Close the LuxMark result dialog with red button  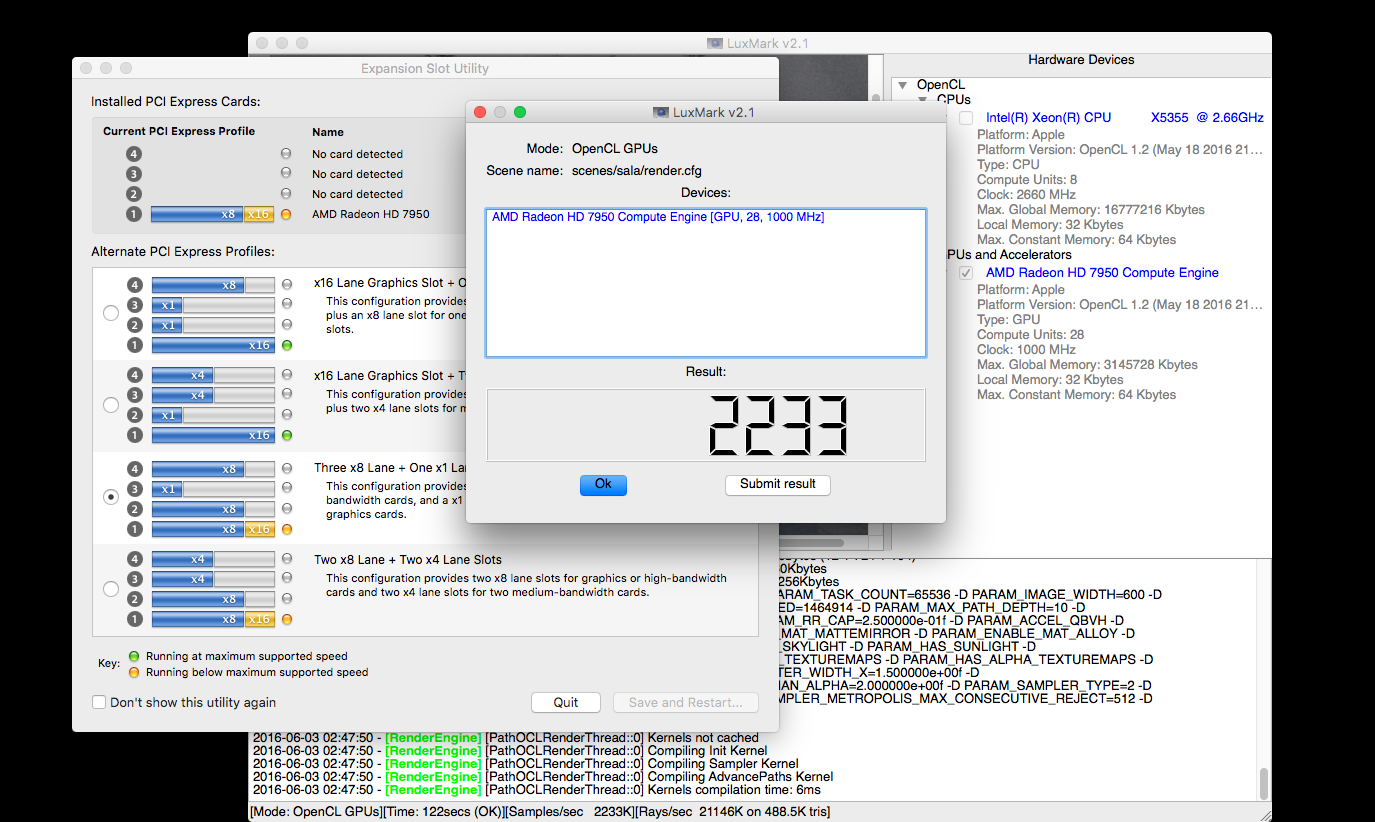click(x=480, y=112)
